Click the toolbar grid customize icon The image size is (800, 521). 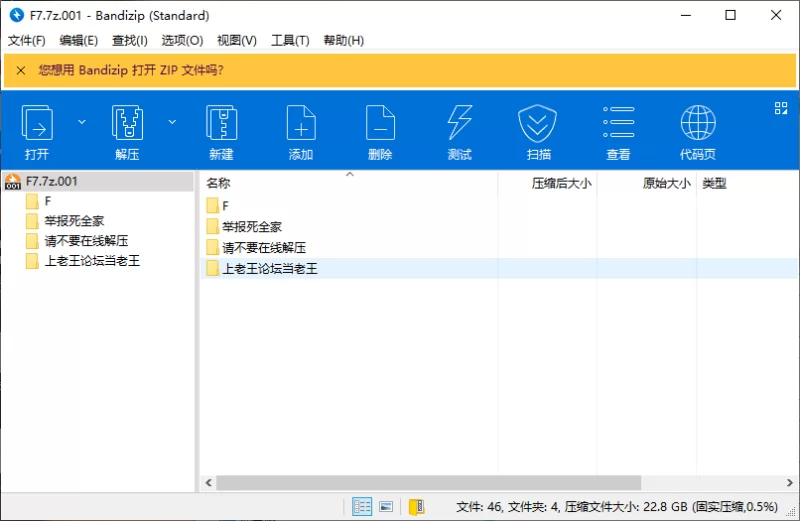(x=781, y=108)
